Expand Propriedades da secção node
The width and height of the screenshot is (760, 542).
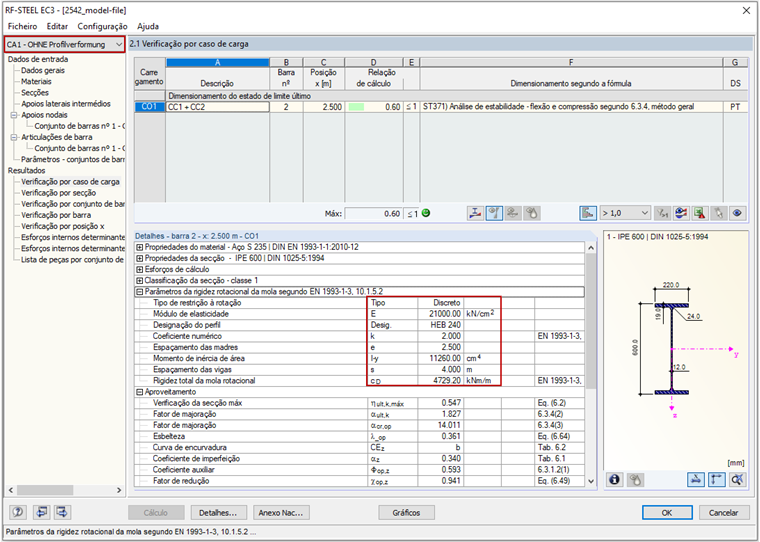pos(140,258)
